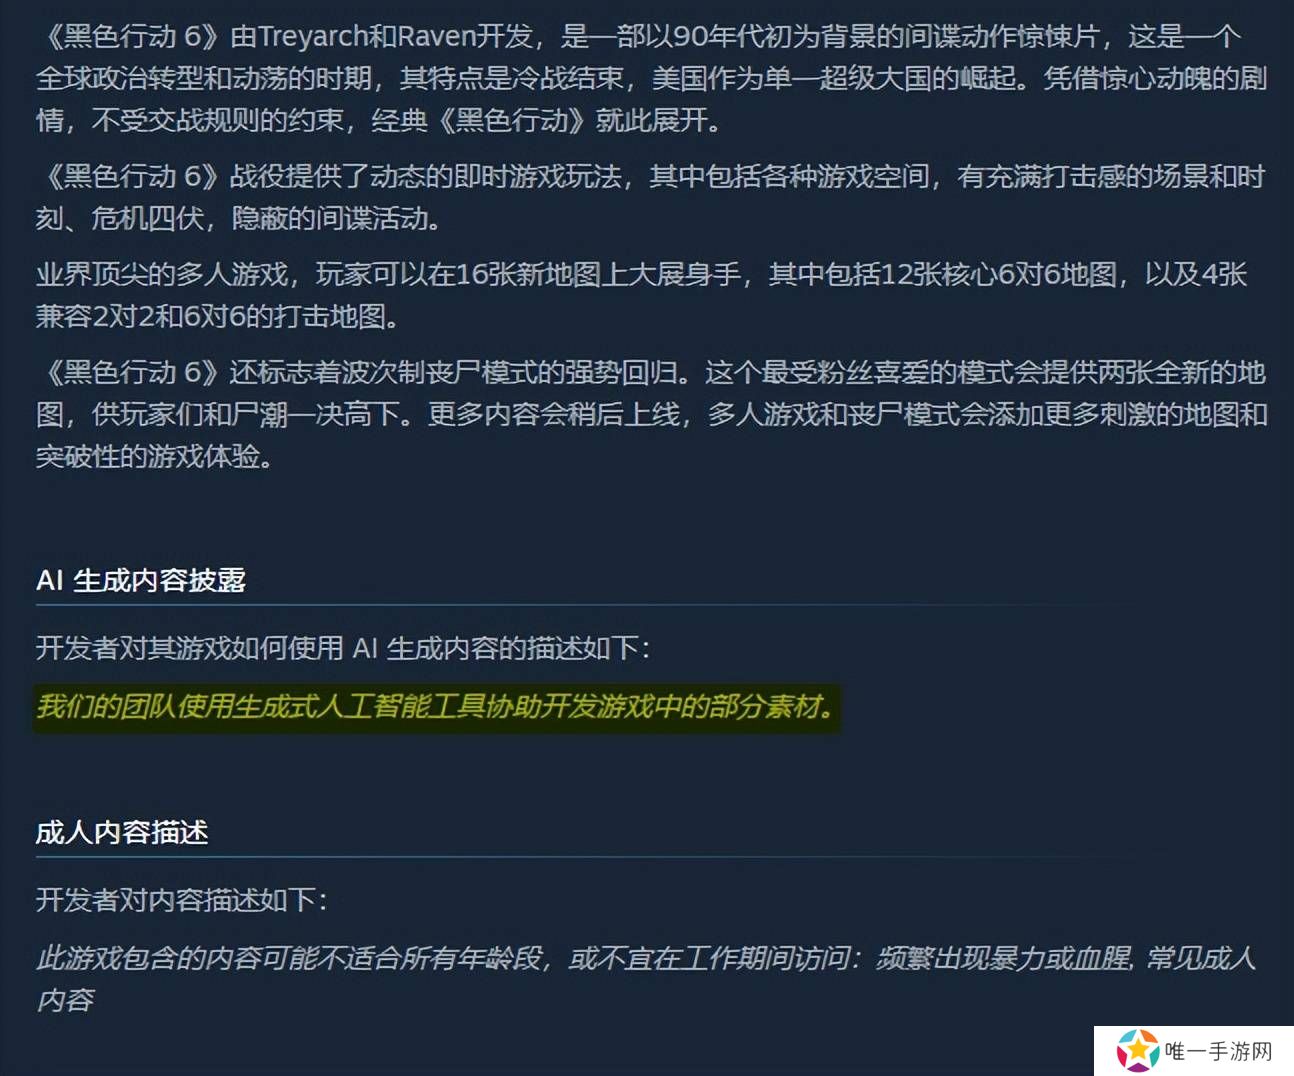Click the sentence about AI 生成内容的描述如下
The image size is (1294, 1076).
point(343,648)
